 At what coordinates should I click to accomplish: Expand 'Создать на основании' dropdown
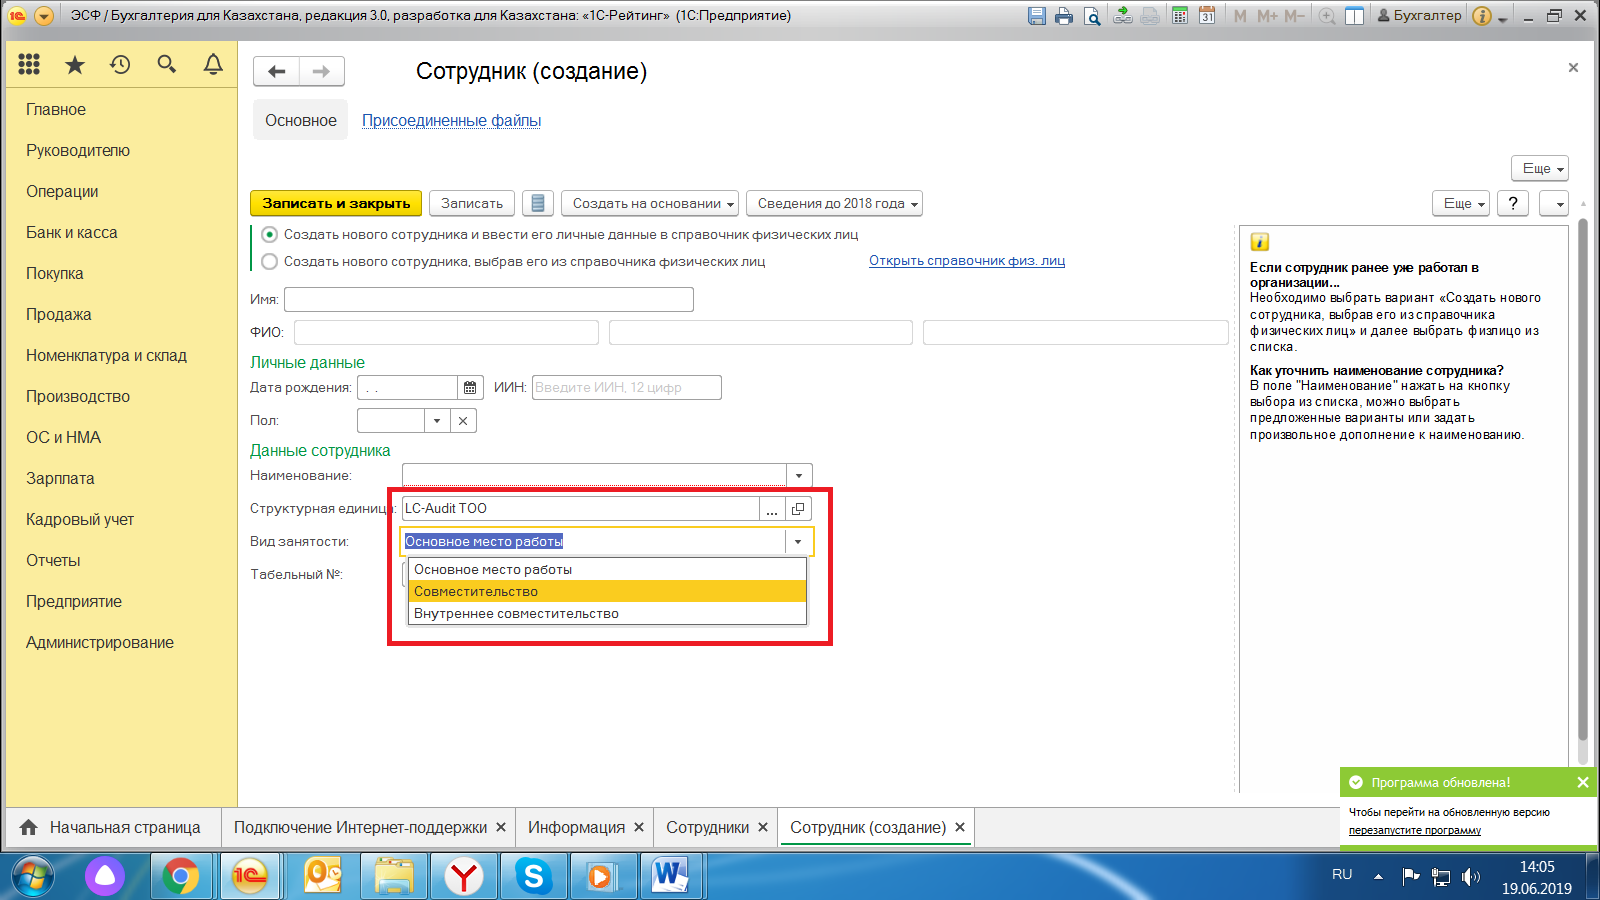point(650,203)
